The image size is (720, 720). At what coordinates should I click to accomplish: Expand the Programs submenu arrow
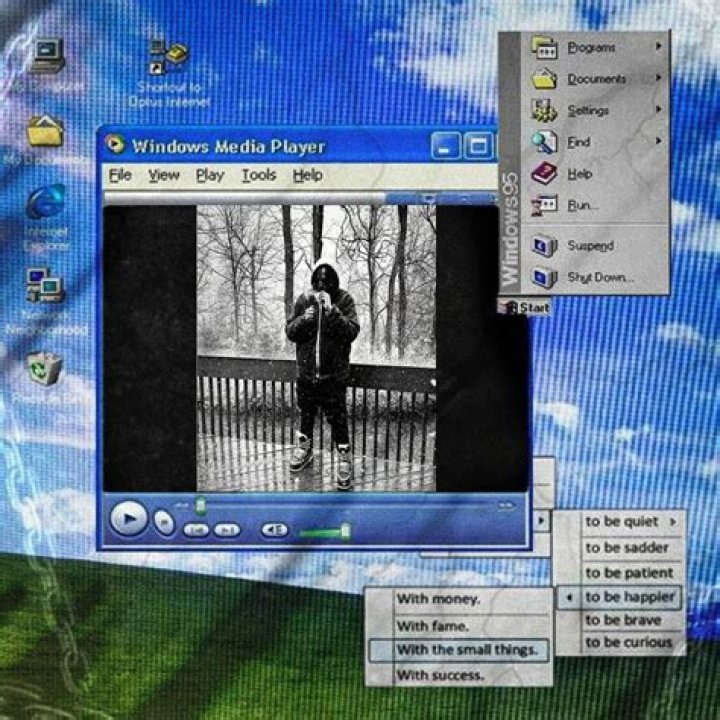(x=658, y=46)
